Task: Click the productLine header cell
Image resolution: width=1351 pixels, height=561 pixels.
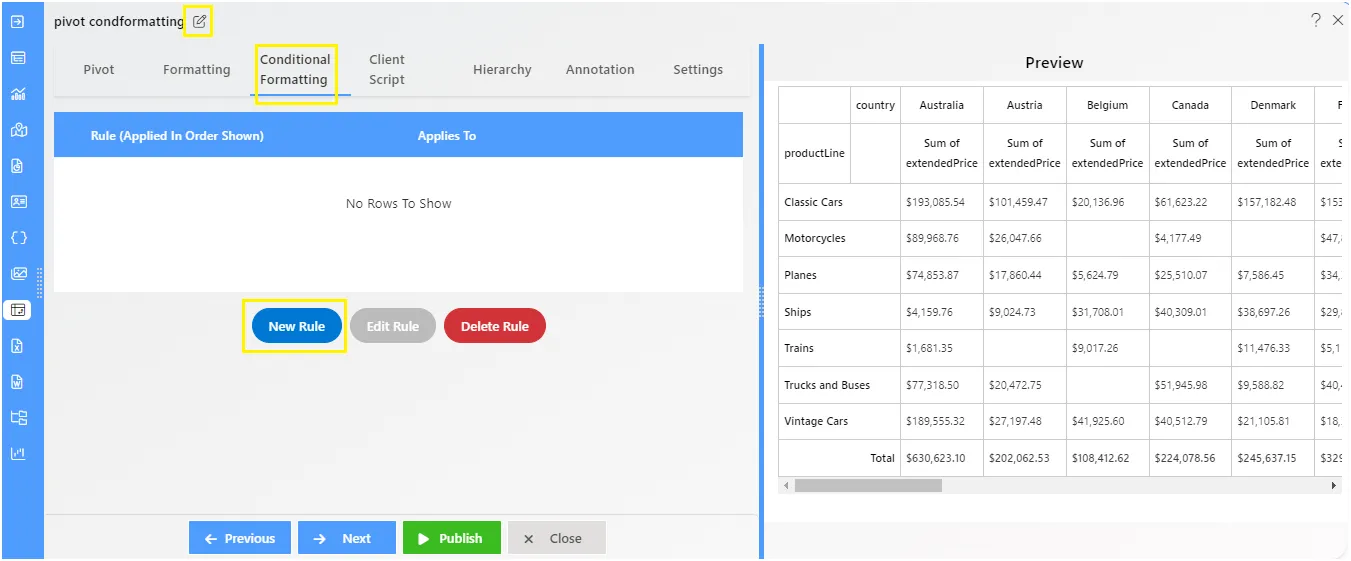Action: pos(814,153)
